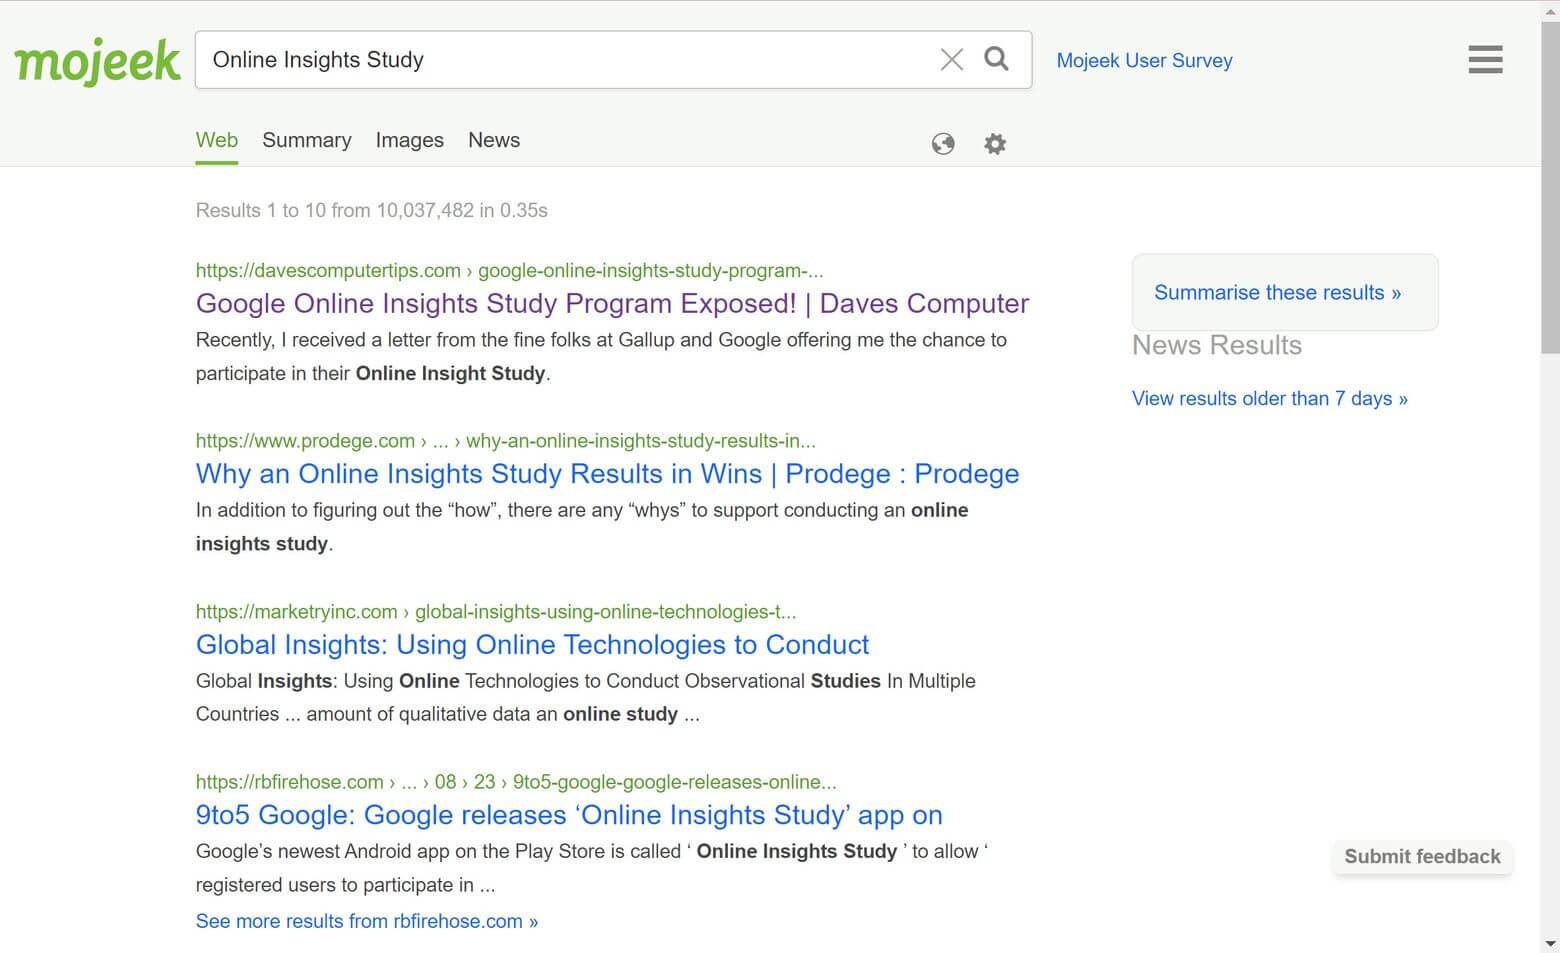Click the scrollbar down arrow
The height and width of the screenshot is (953, 1560).
point(1550,943)
